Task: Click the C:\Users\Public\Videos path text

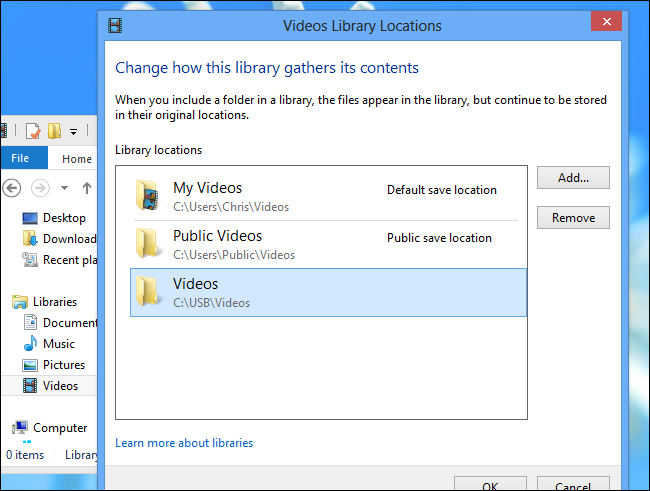Action: point(234,255)
